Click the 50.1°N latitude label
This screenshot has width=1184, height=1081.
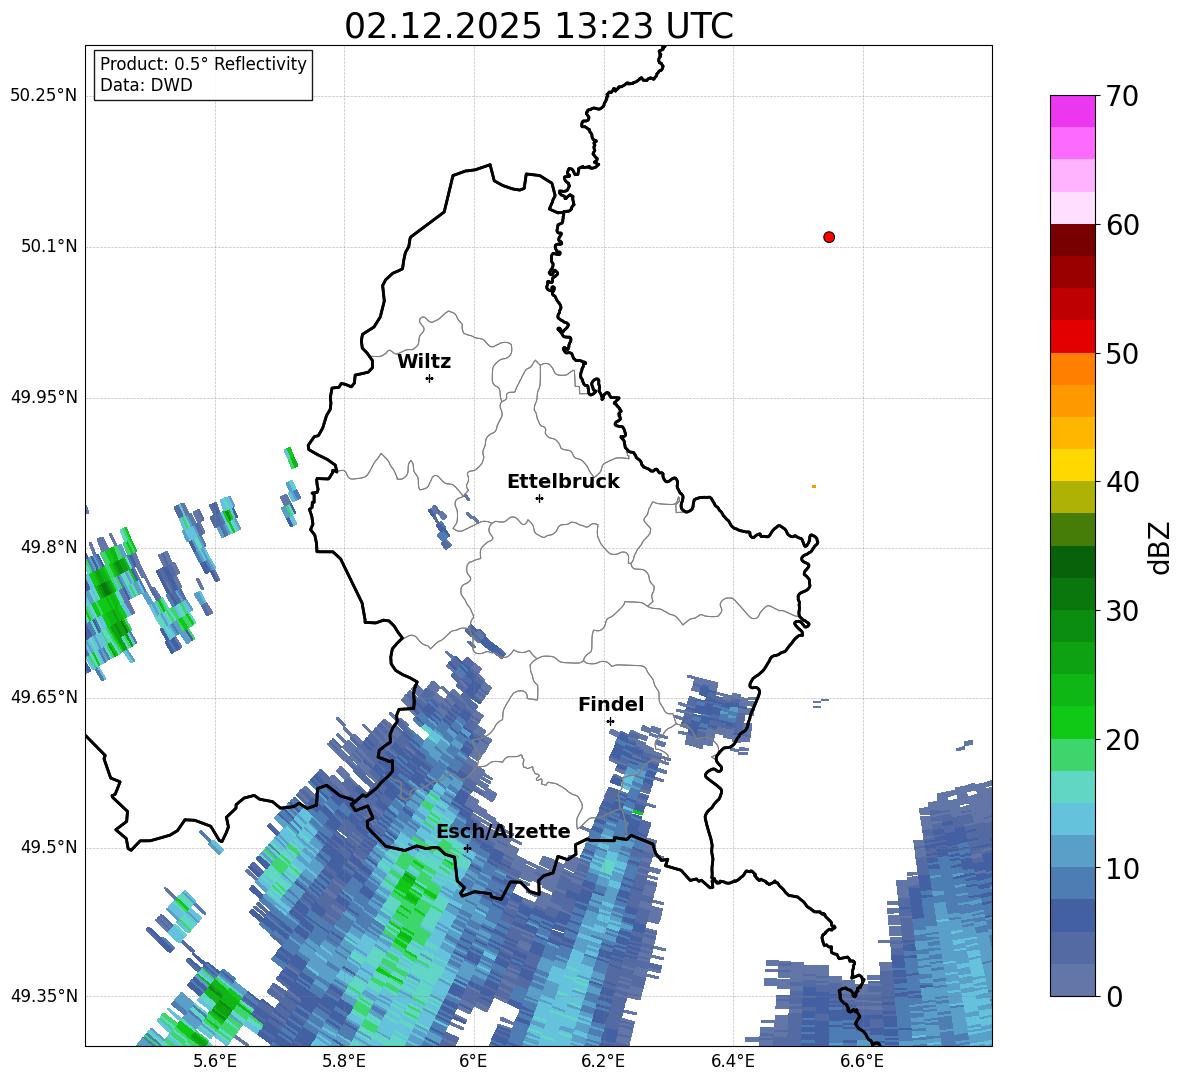tap(48, 246)
